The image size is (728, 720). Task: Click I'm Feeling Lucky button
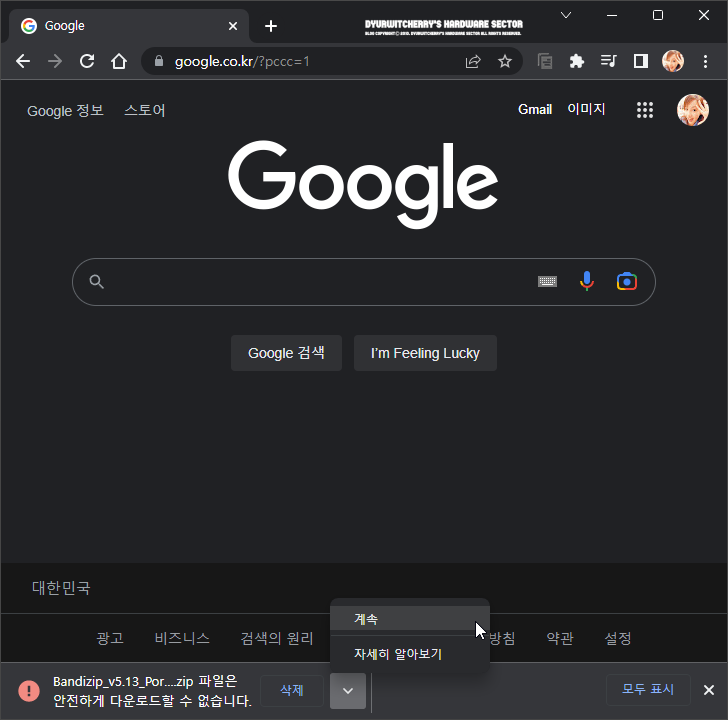click(x=425, y=353)
